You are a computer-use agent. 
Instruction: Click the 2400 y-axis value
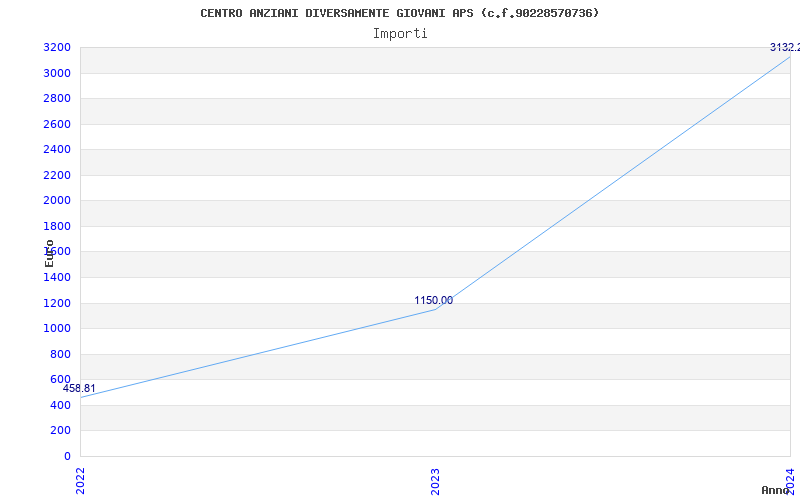click(x=57, y=149)
